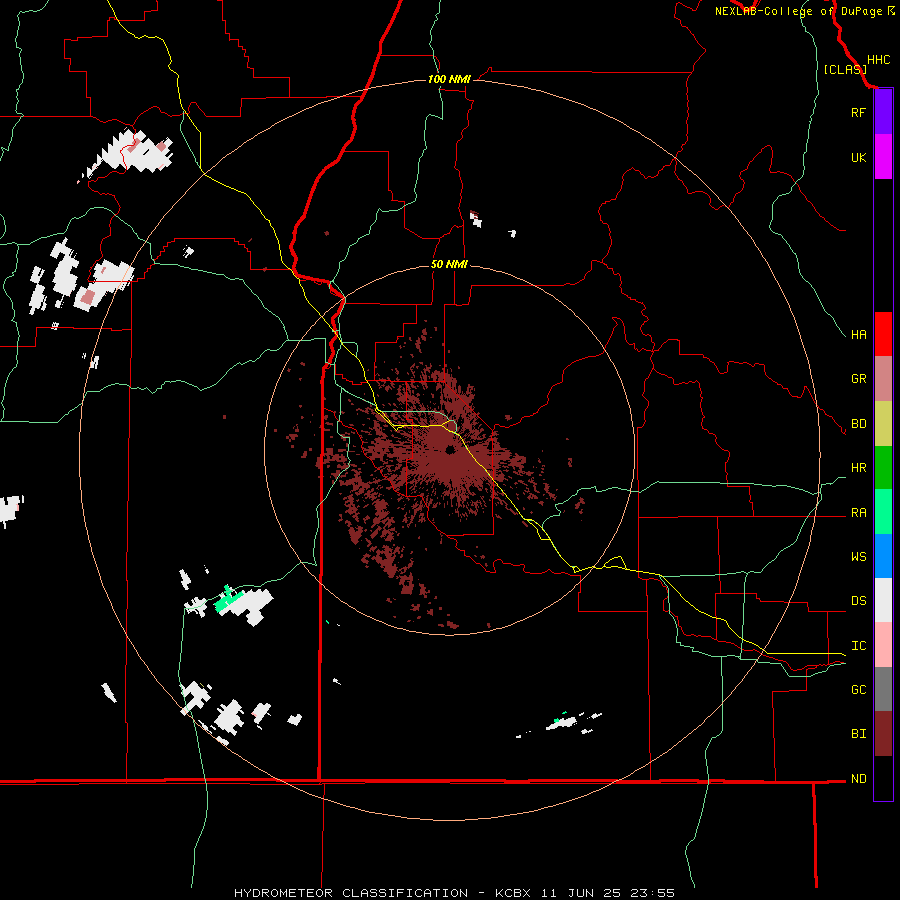The height and width of the screenshot is (900, 900).
Task: Click the radar site center black dot
Action: [x=450, y=450]
